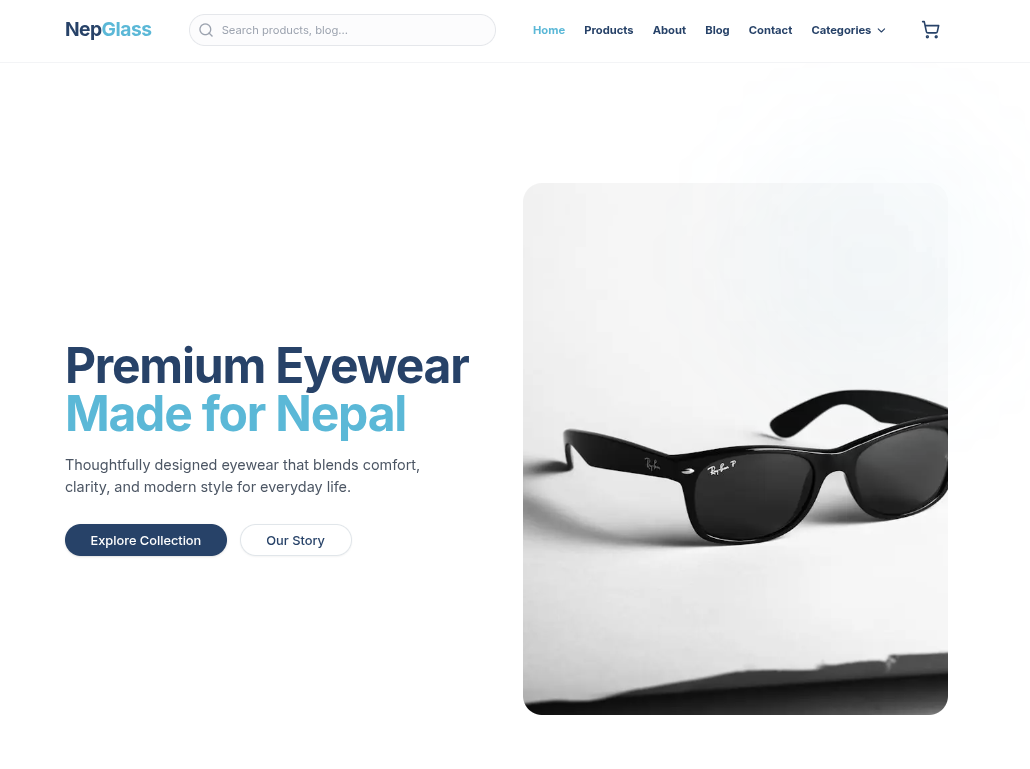The image size is (1030, 769).
Task: Navigate to the About page
Action: click(x=669, y=30)
